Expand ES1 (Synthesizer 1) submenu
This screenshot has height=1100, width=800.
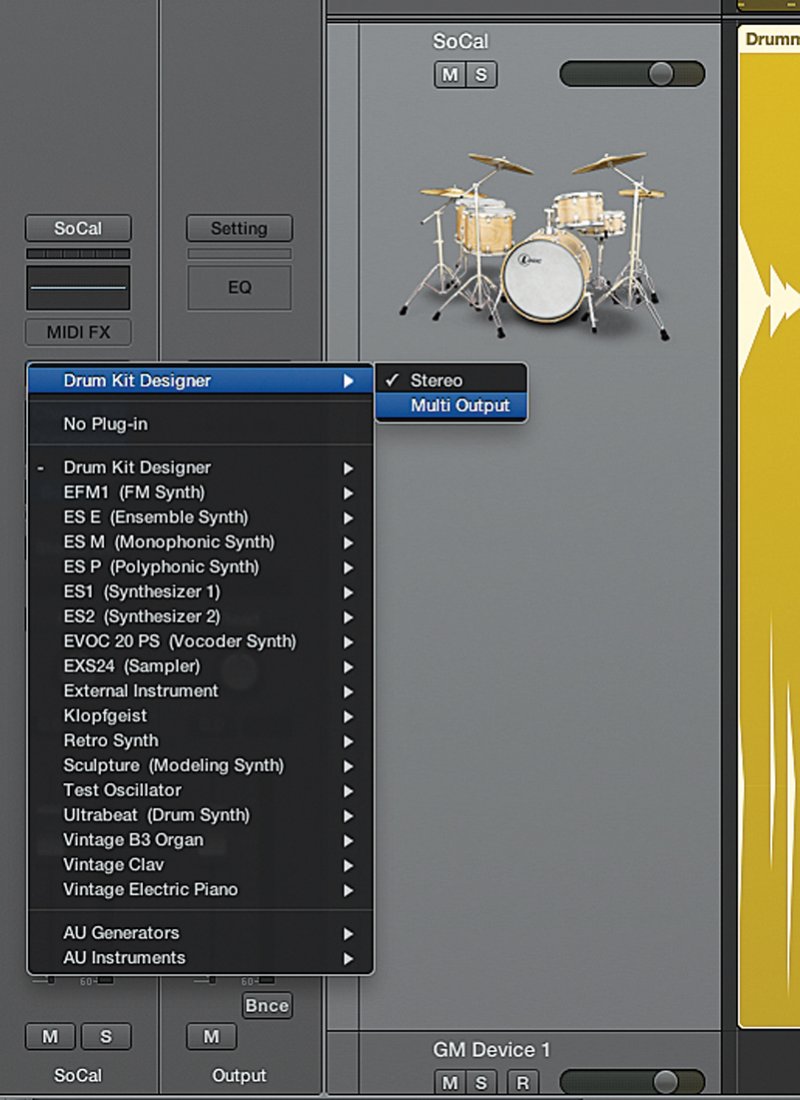click(x=200, y=591)
